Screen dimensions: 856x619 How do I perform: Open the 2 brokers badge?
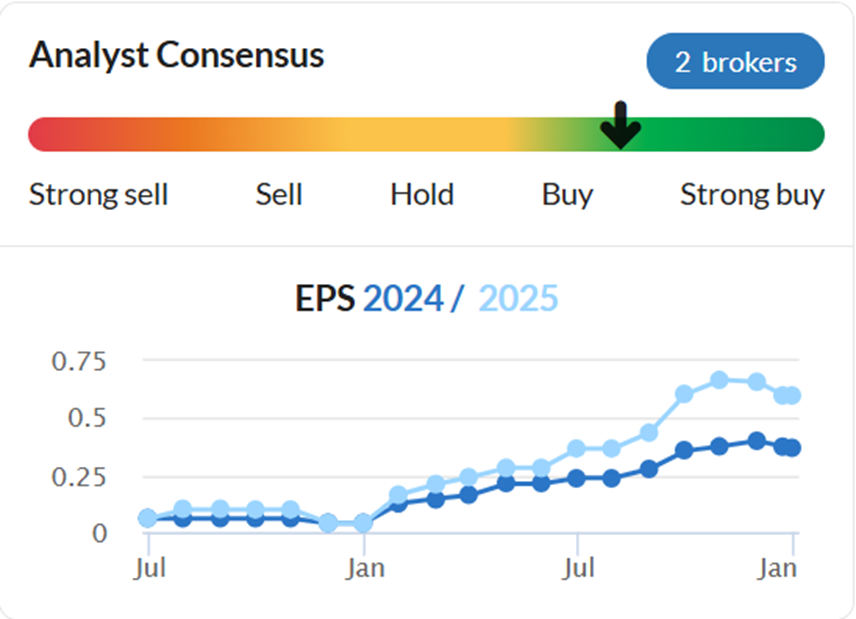point(735,62)
